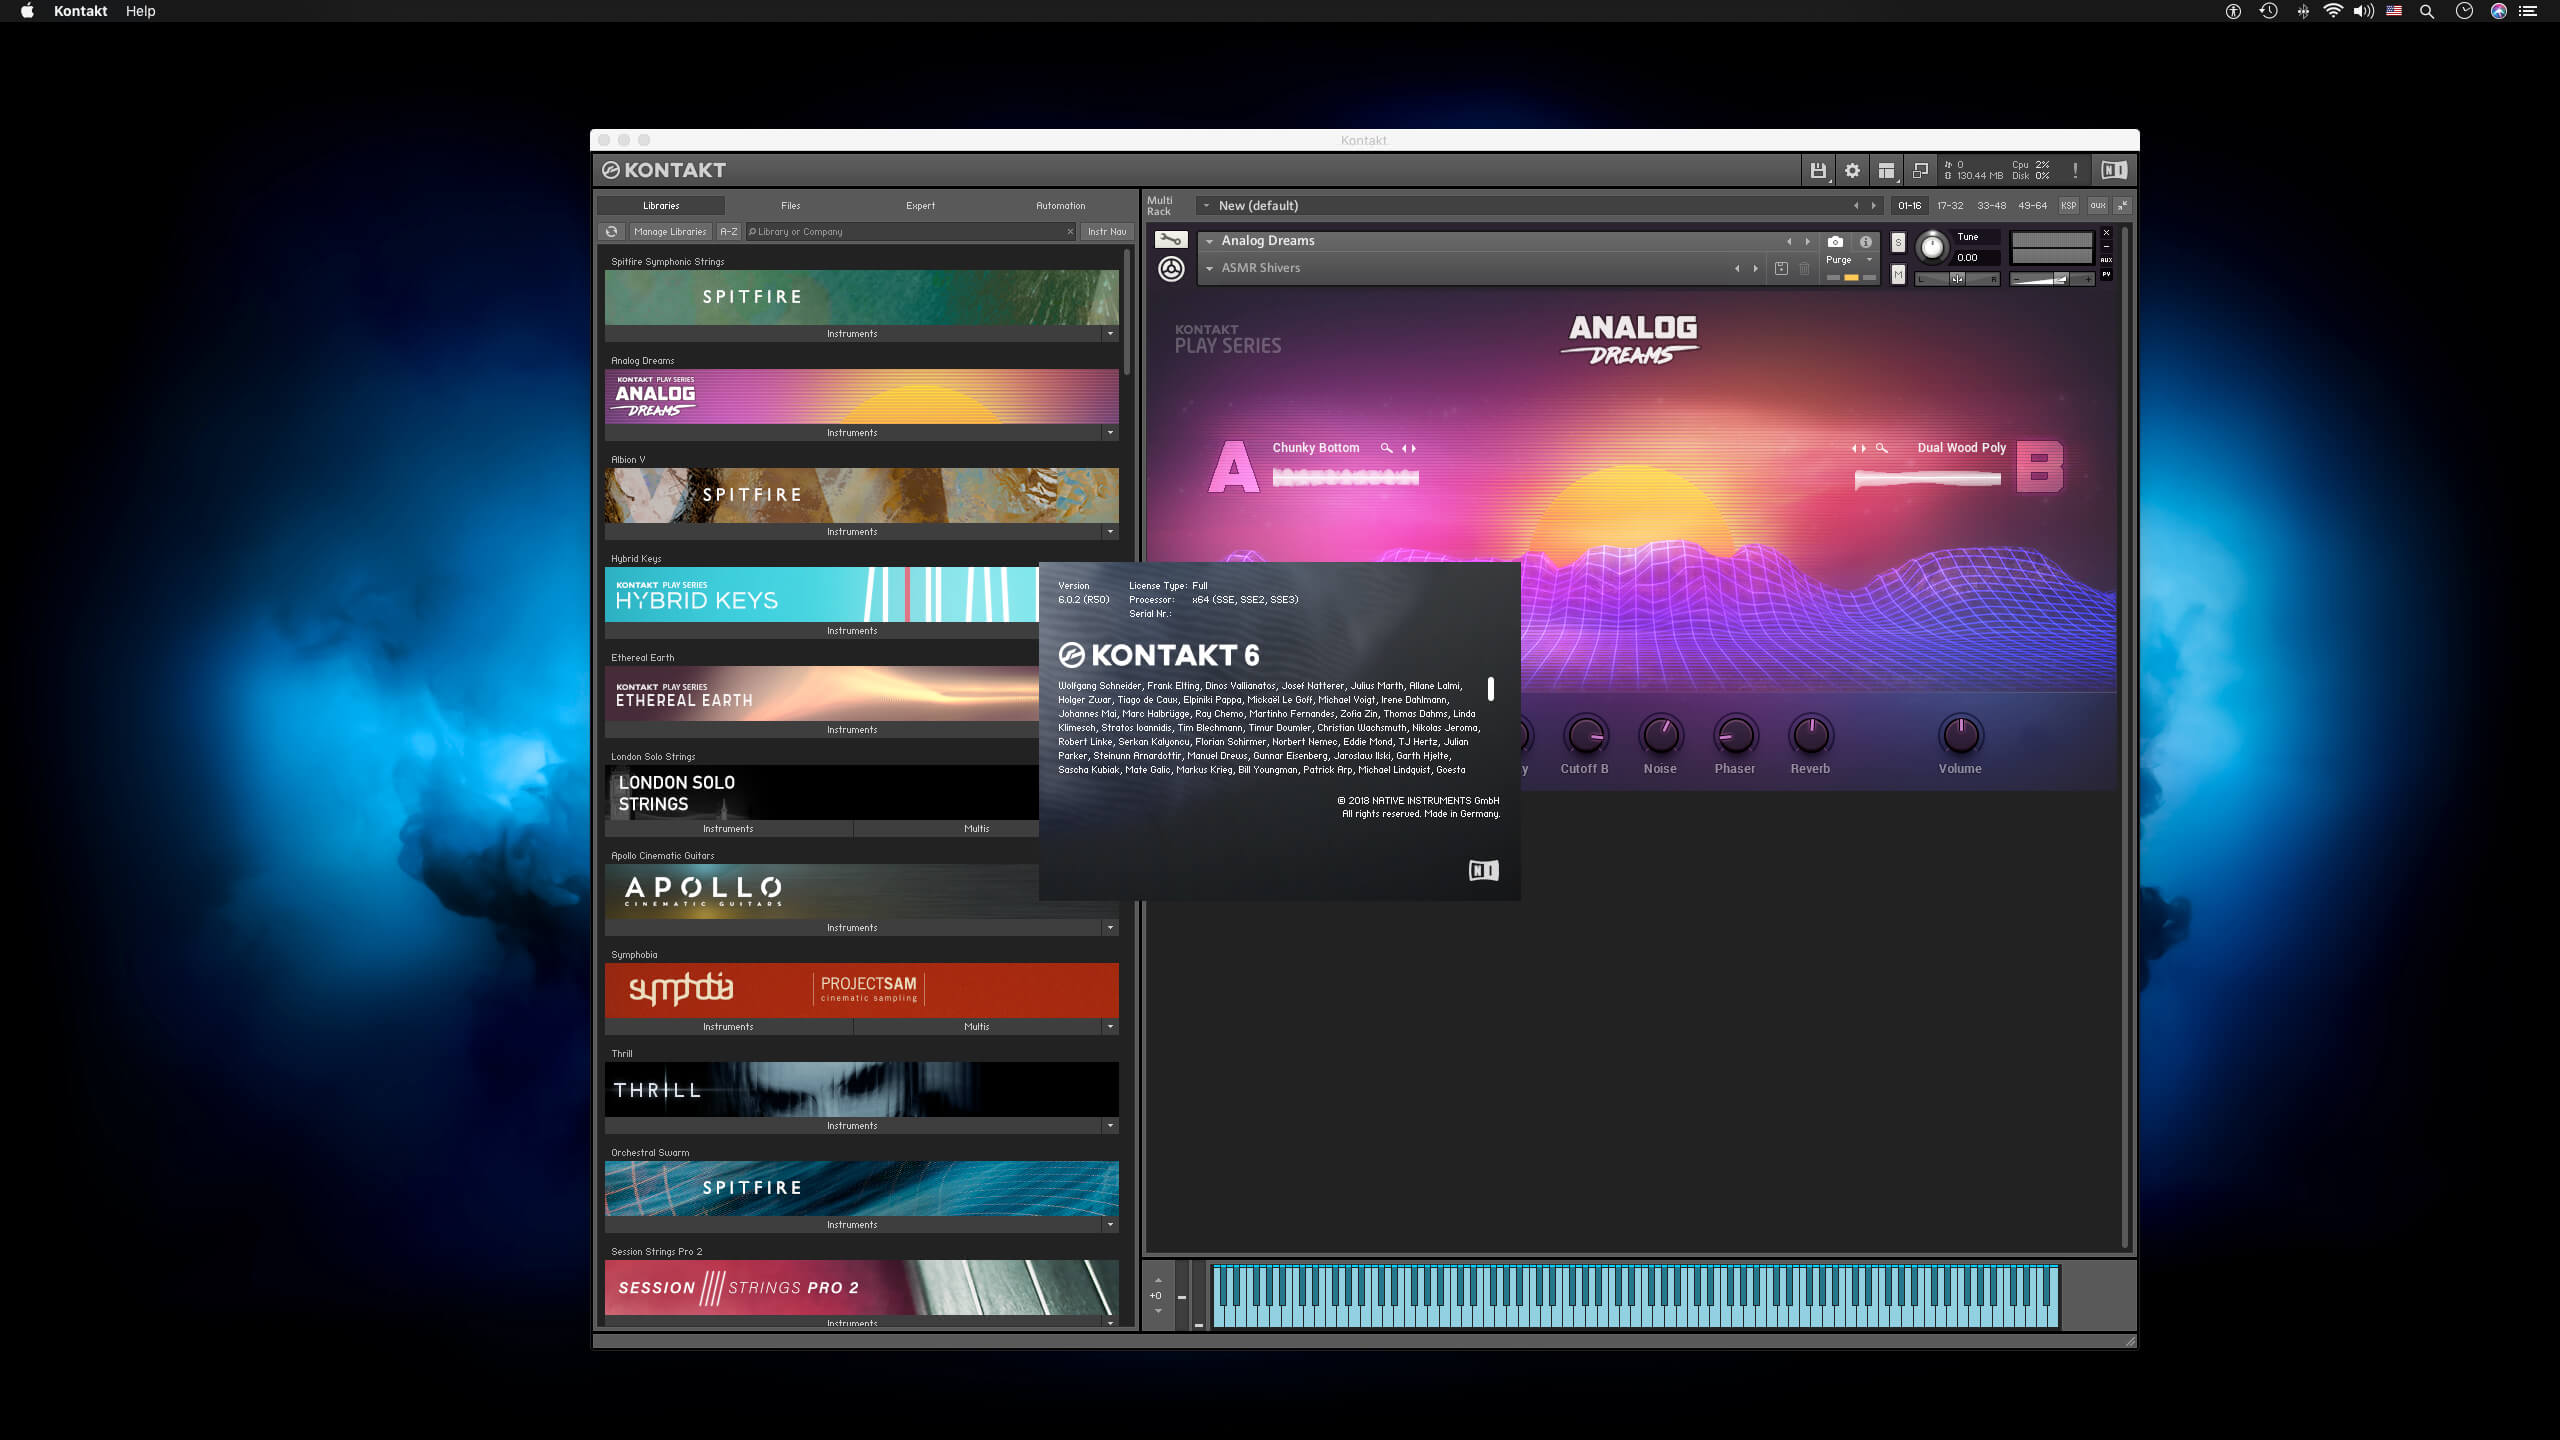2560x1440 pixels.
Task: Open instrument edit mode with wrench icon
Action: 1170,240
